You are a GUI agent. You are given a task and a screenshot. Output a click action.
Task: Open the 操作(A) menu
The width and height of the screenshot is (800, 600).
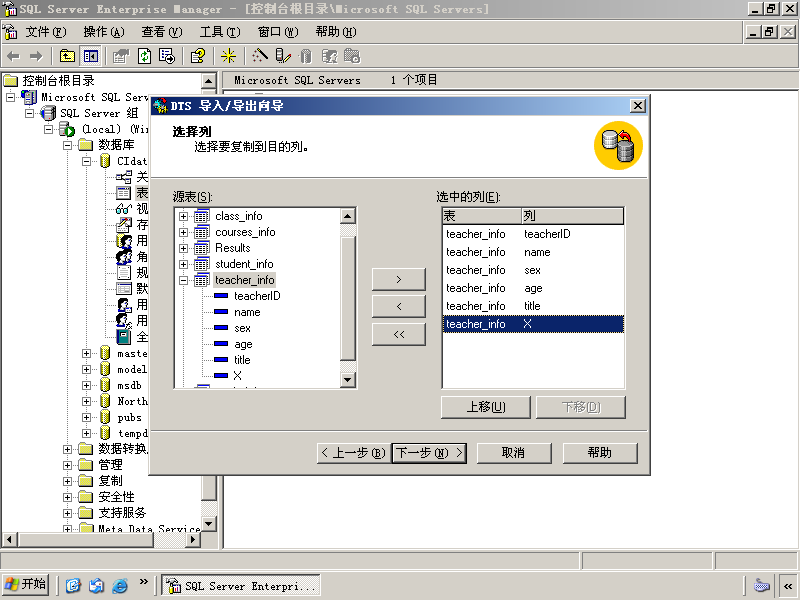104,32
